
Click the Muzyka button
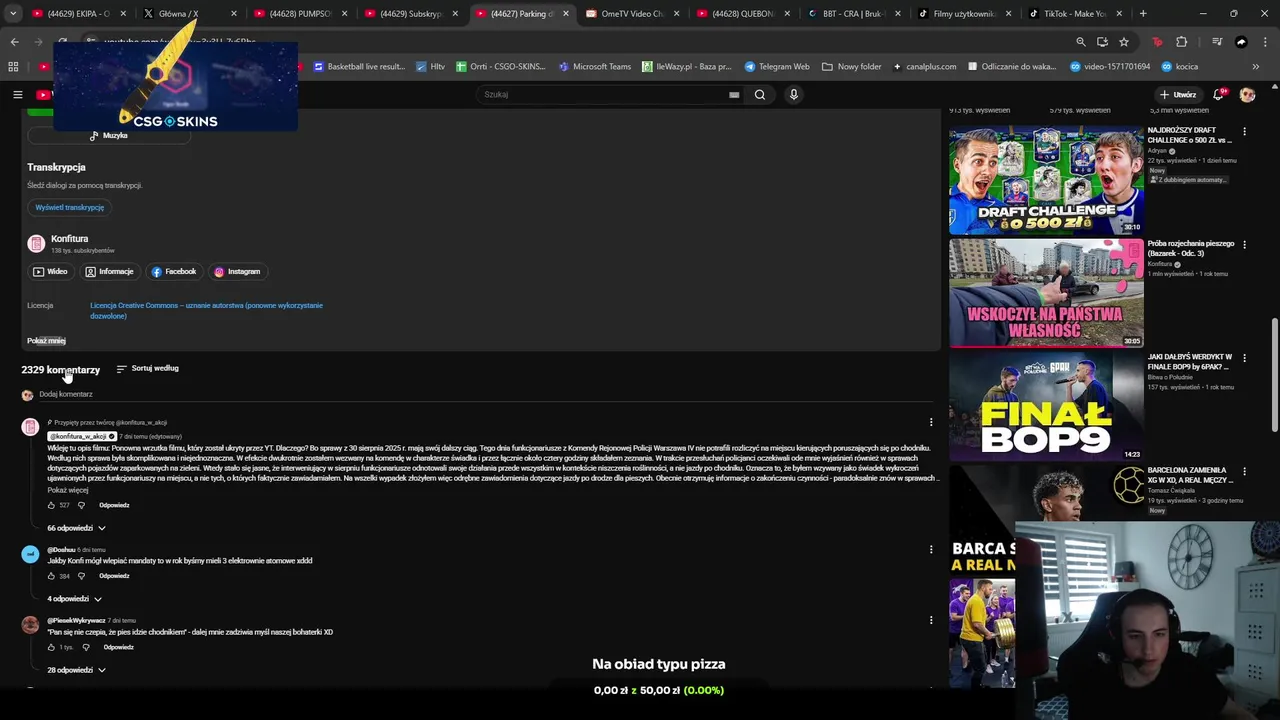[109, 135]
